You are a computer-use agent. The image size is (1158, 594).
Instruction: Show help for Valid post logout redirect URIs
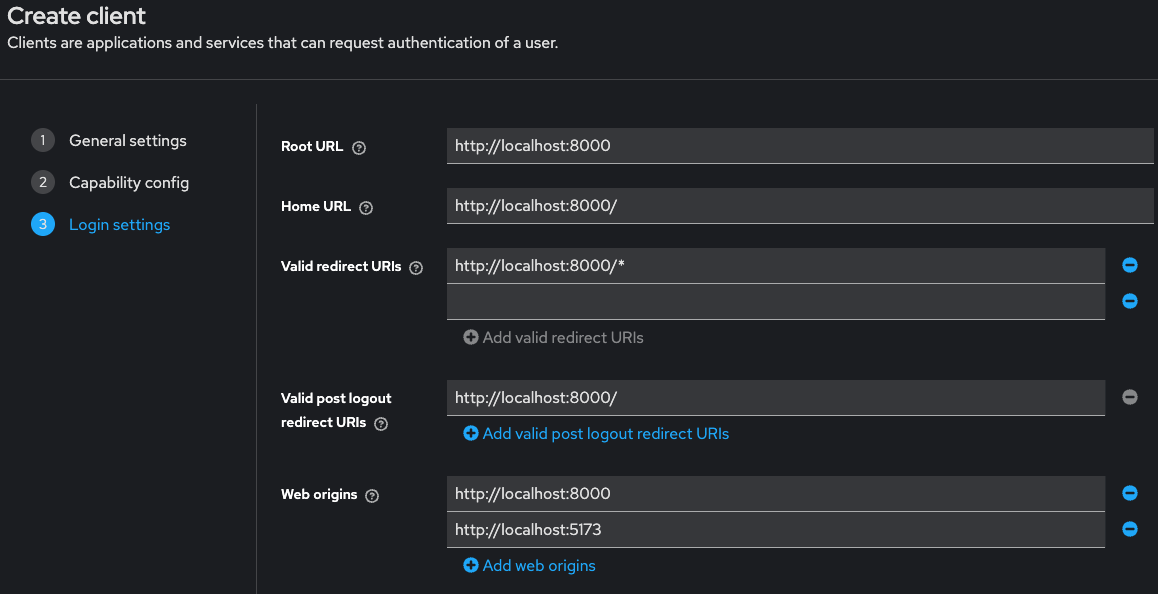[380, 424]
